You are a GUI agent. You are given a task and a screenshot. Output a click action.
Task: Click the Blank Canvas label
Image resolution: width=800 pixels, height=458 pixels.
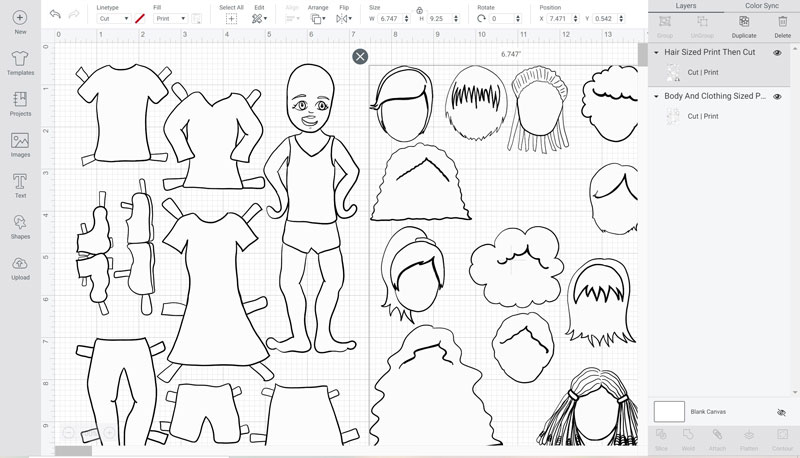tap(708, 412)
